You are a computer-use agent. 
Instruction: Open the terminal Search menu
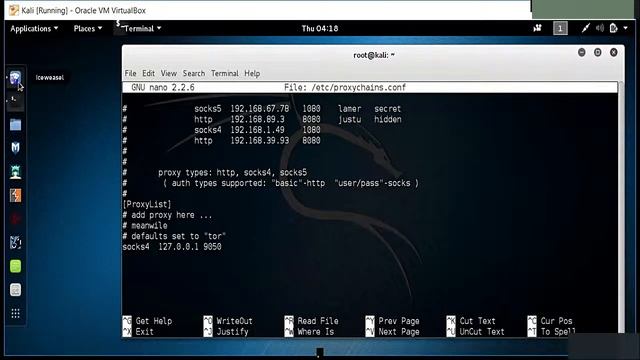coord(194,73)
